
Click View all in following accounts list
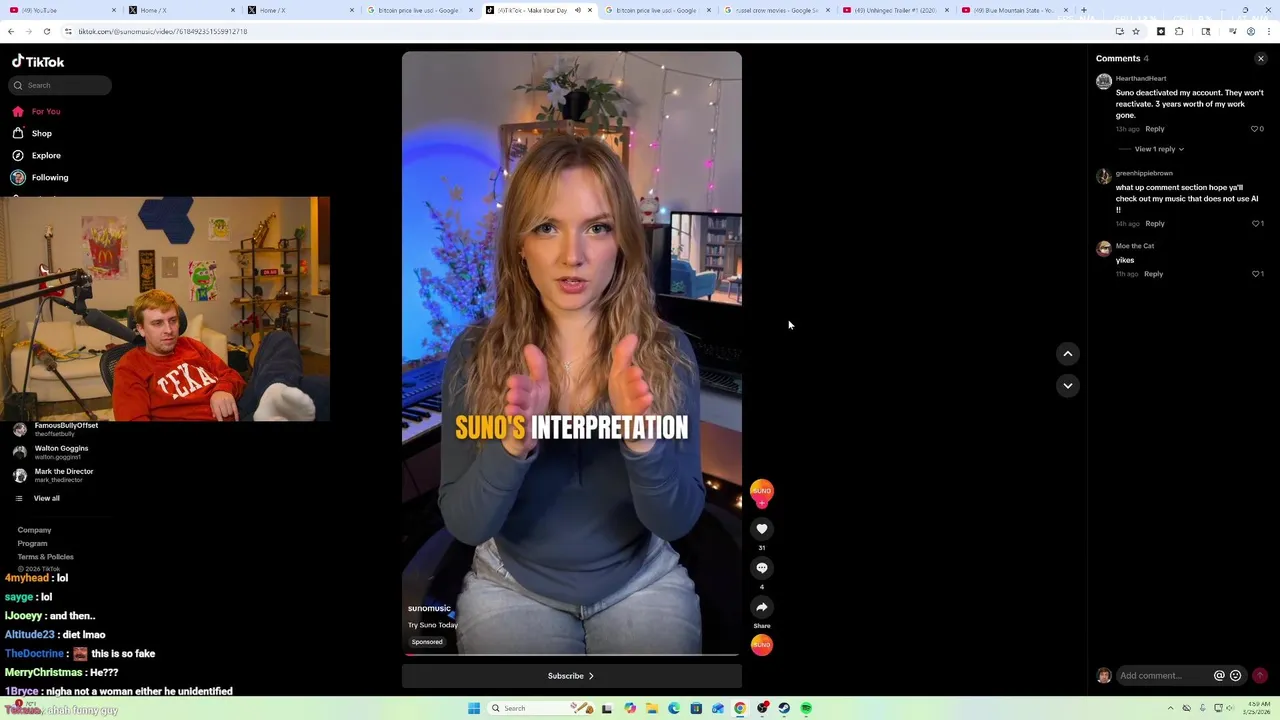[x=46, y=498]
